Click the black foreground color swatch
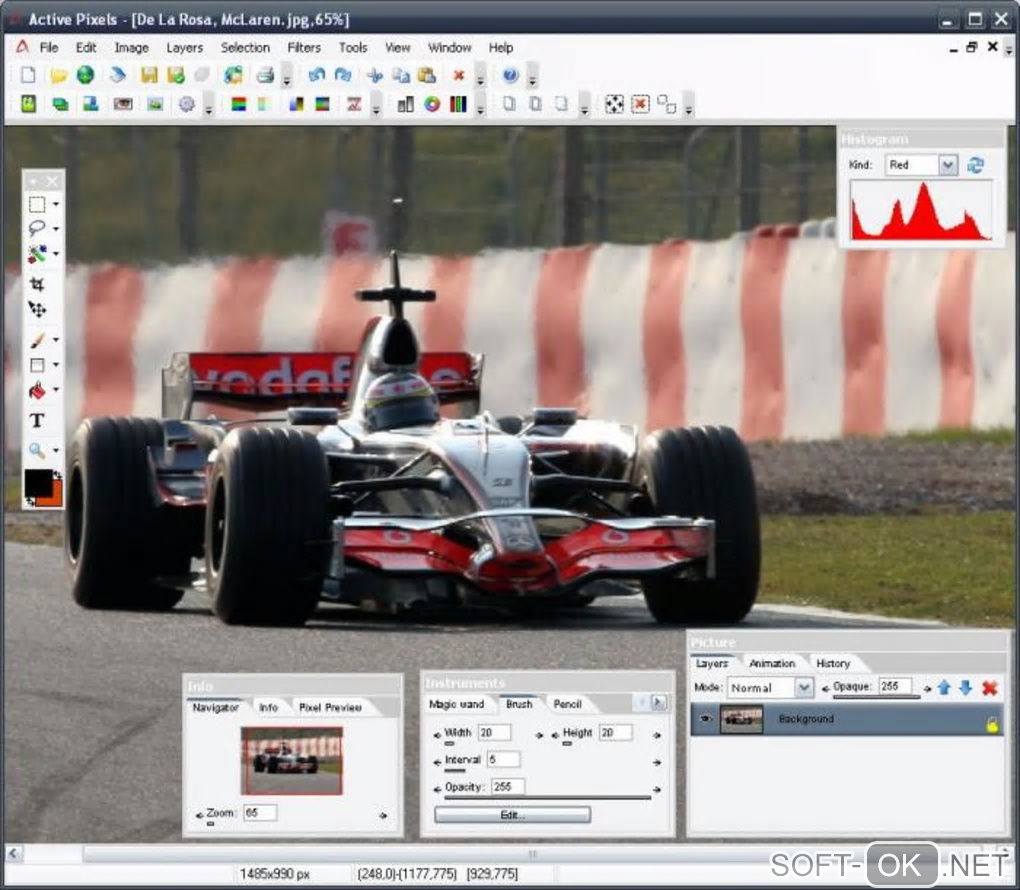Image resolution: width=1020 pixels, height=890 pixels. tap(37, 482)
